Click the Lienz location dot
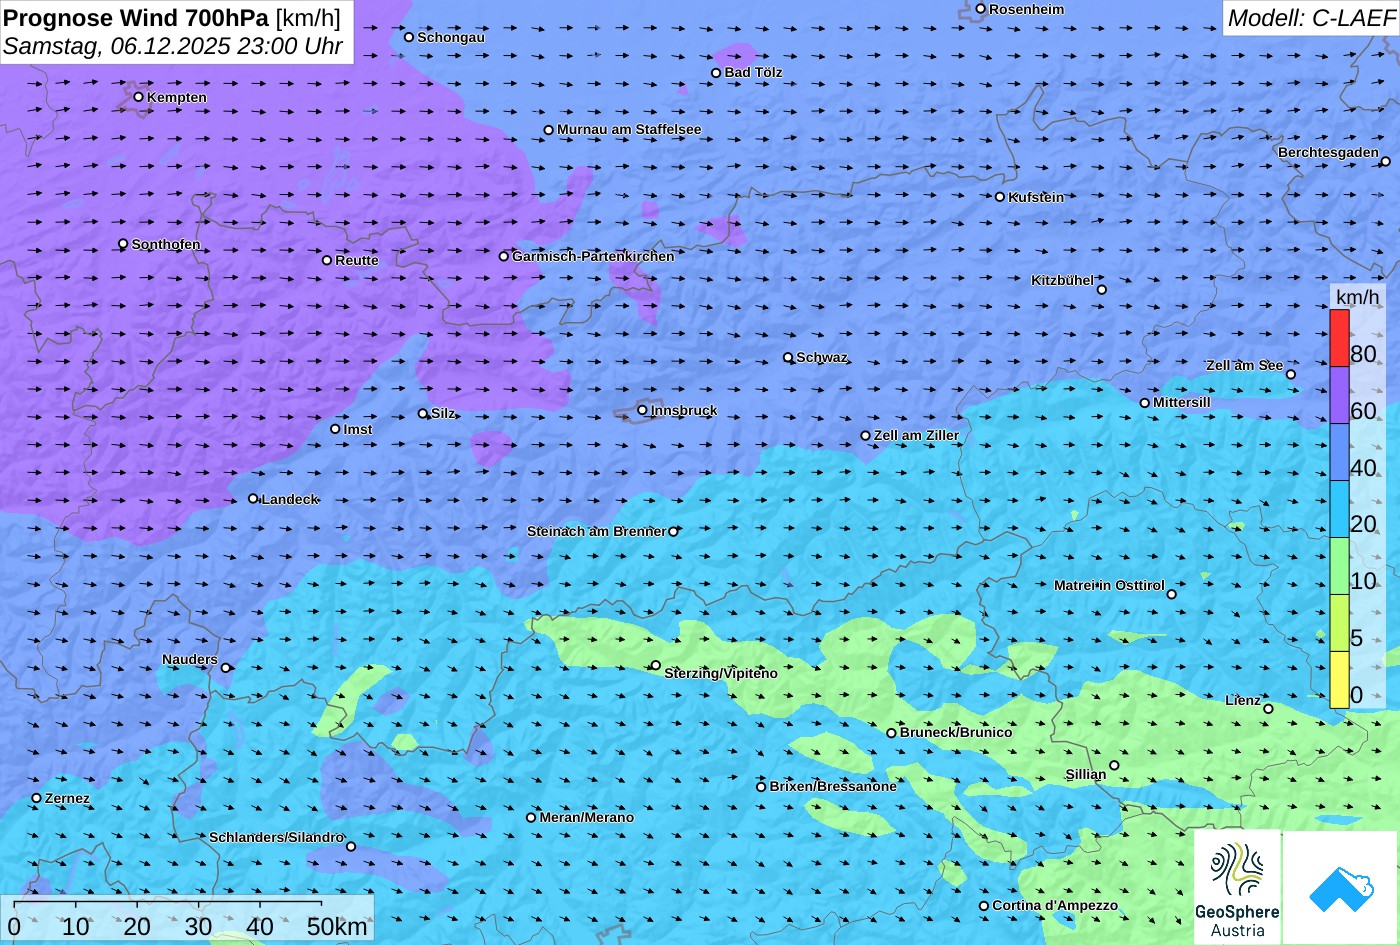 pos(1268,709)
